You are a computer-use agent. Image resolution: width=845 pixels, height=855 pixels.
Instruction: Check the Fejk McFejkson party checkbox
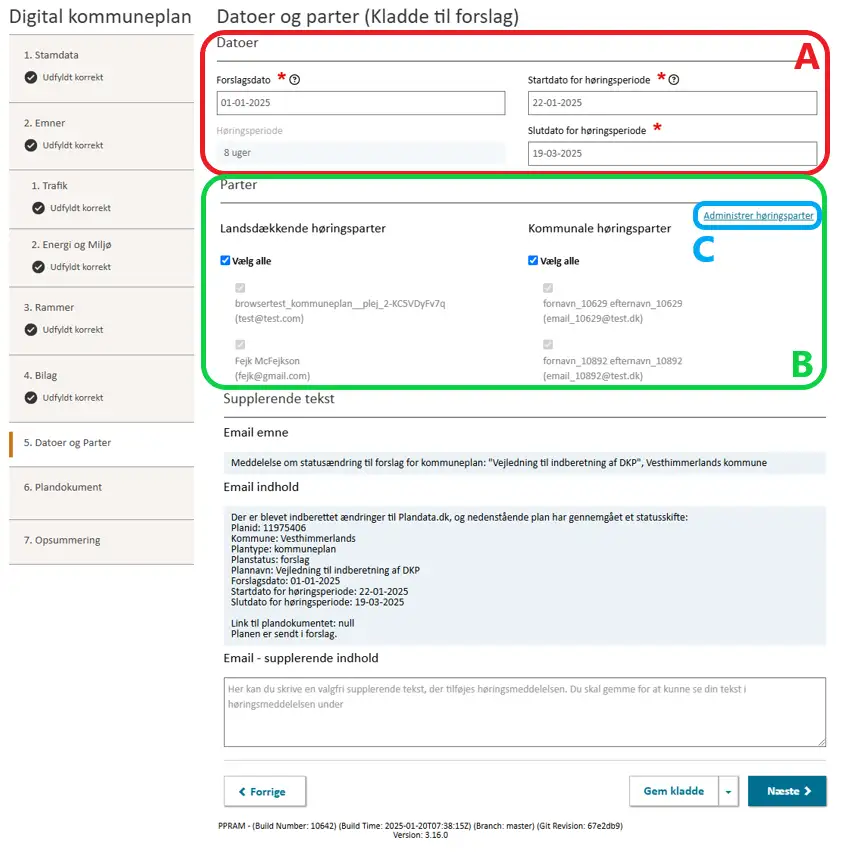pos(240,344)
